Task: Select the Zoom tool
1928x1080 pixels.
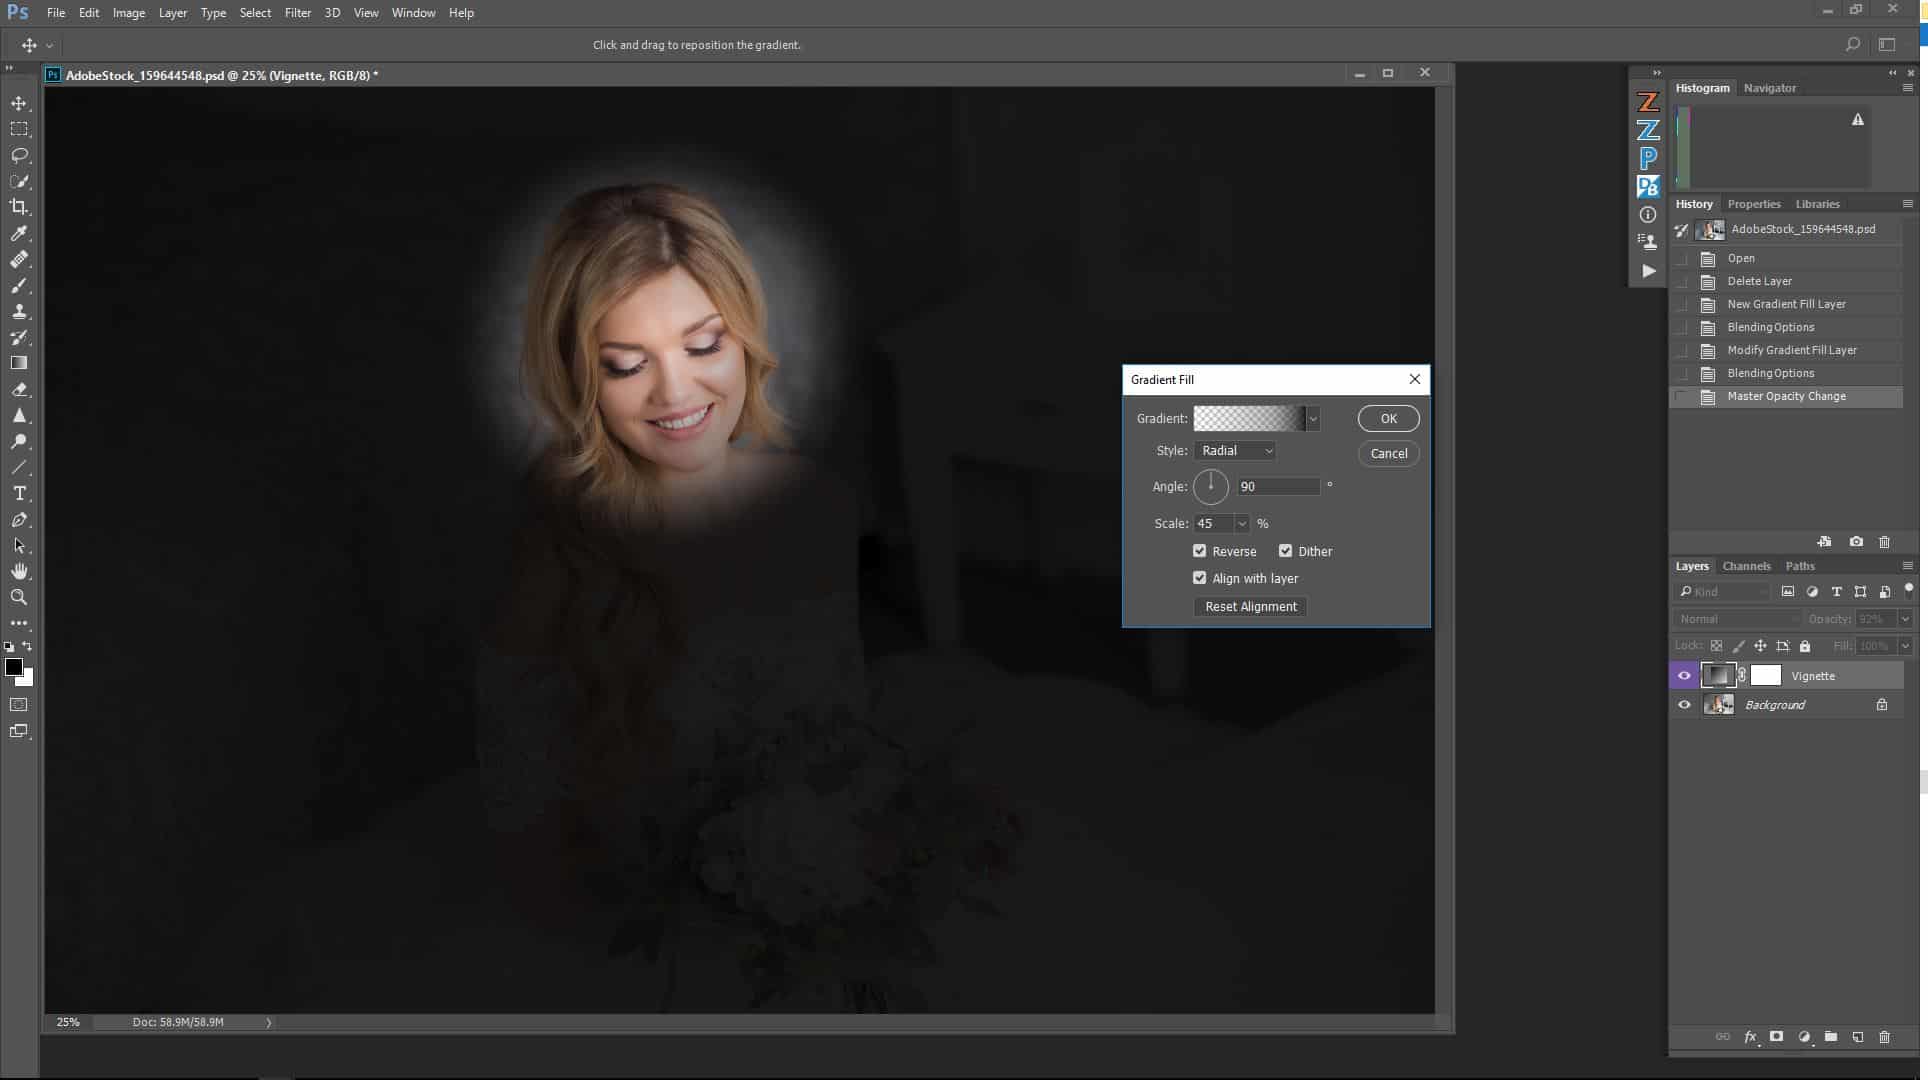Action: 18,597
